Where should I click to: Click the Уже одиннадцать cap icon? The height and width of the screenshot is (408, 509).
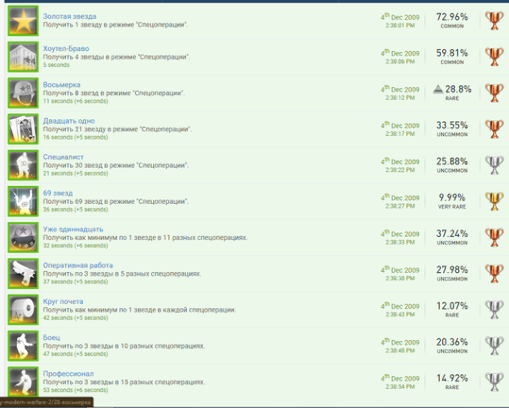click(x=23, y=237)
